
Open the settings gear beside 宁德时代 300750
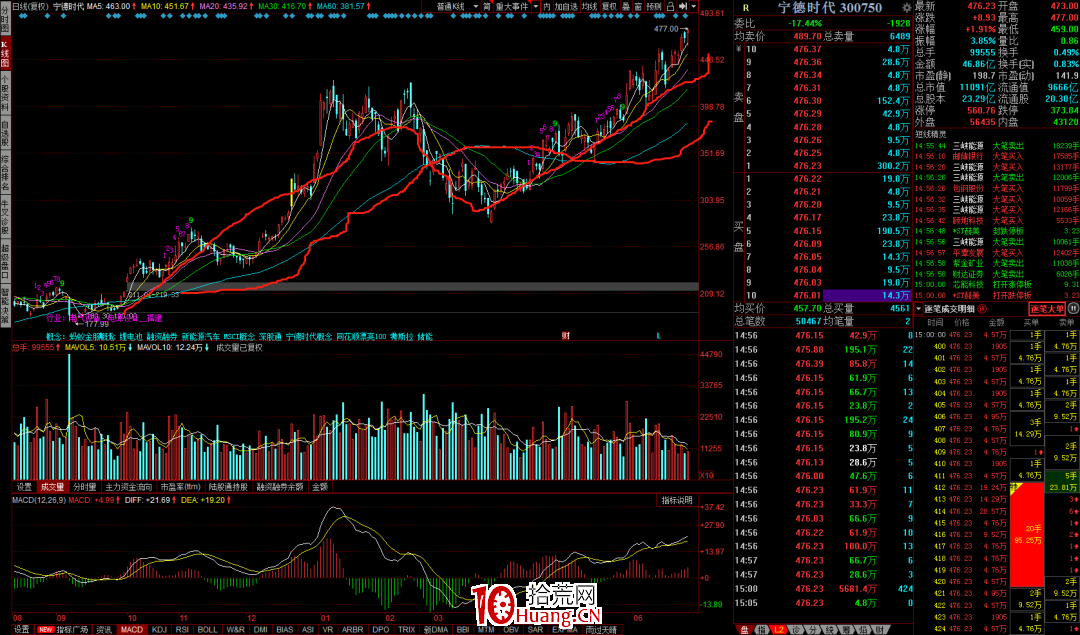(906, 8)
